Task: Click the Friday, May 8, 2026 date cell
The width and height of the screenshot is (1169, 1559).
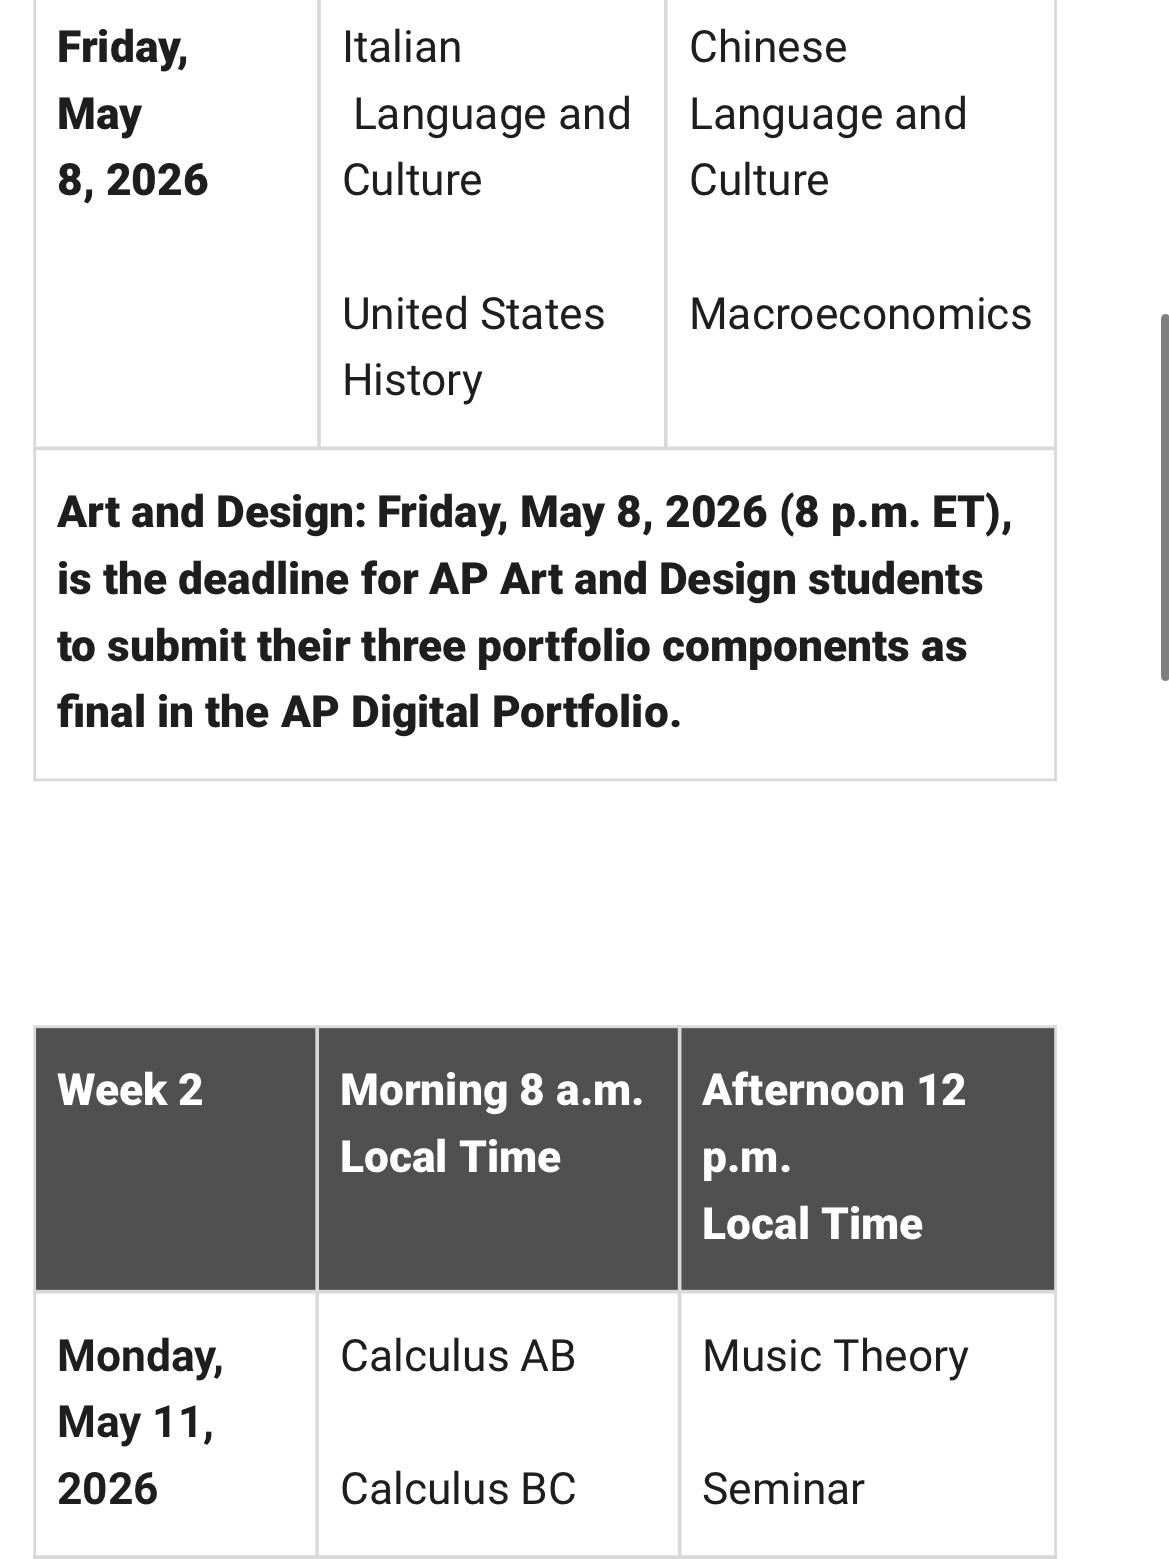Action: click(132, 114)
